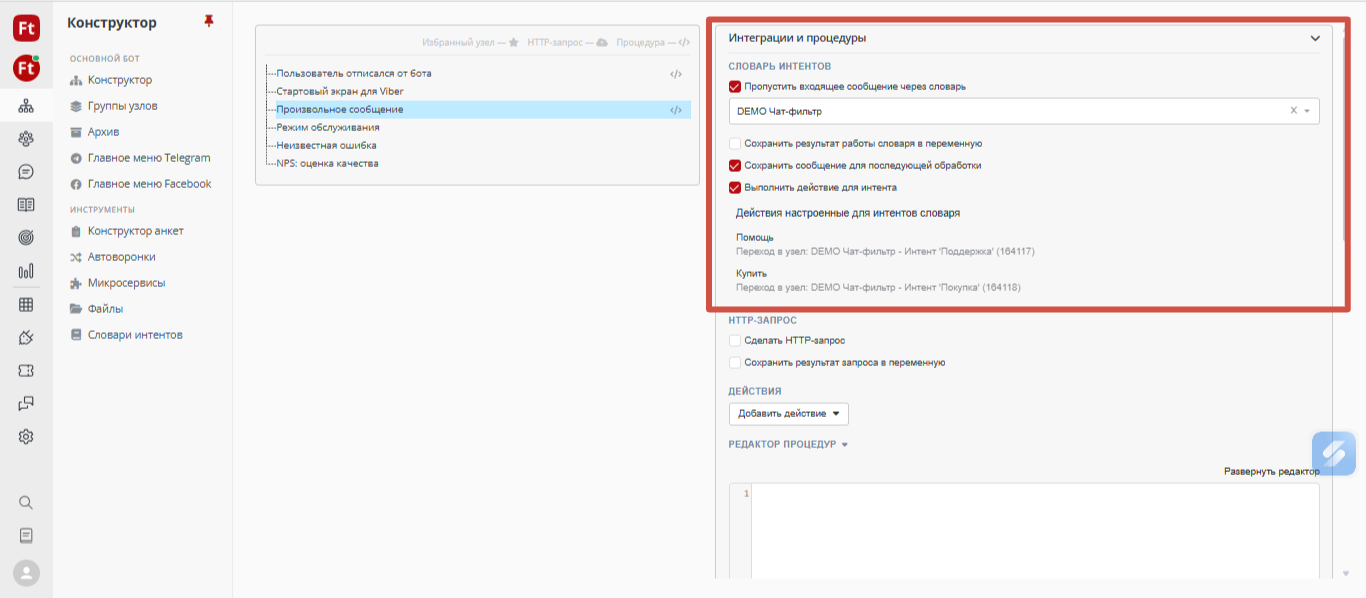The image size is (1366, 598).
Task: Click the code icon on Произвольное сообщение row
Action: point(676,110)
